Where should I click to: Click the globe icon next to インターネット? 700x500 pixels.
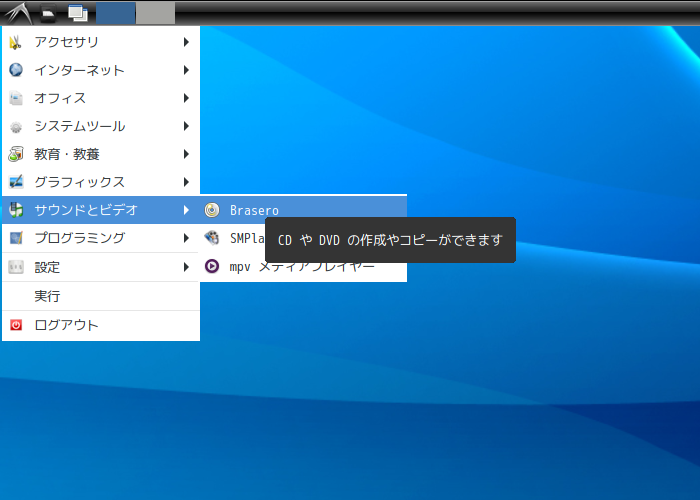point(16,70)
